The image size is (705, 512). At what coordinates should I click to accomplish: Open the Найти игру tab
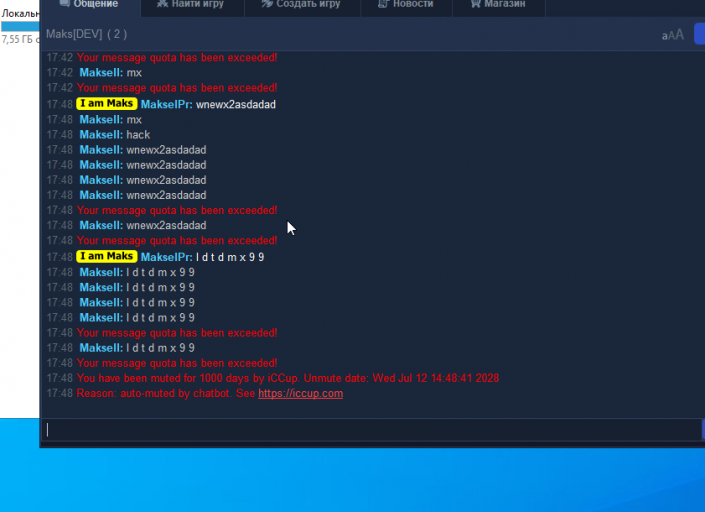[x=192, y=5]
